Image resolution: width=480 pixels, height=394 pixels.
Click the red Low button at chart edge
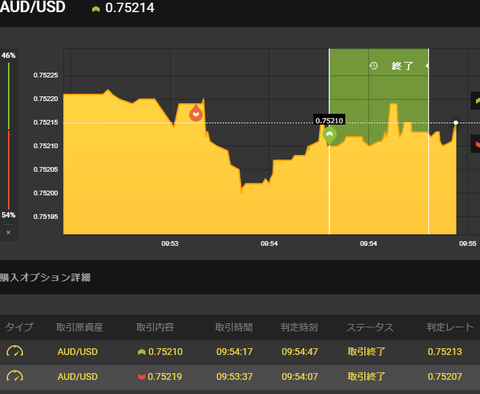click(x=475, y=144)
